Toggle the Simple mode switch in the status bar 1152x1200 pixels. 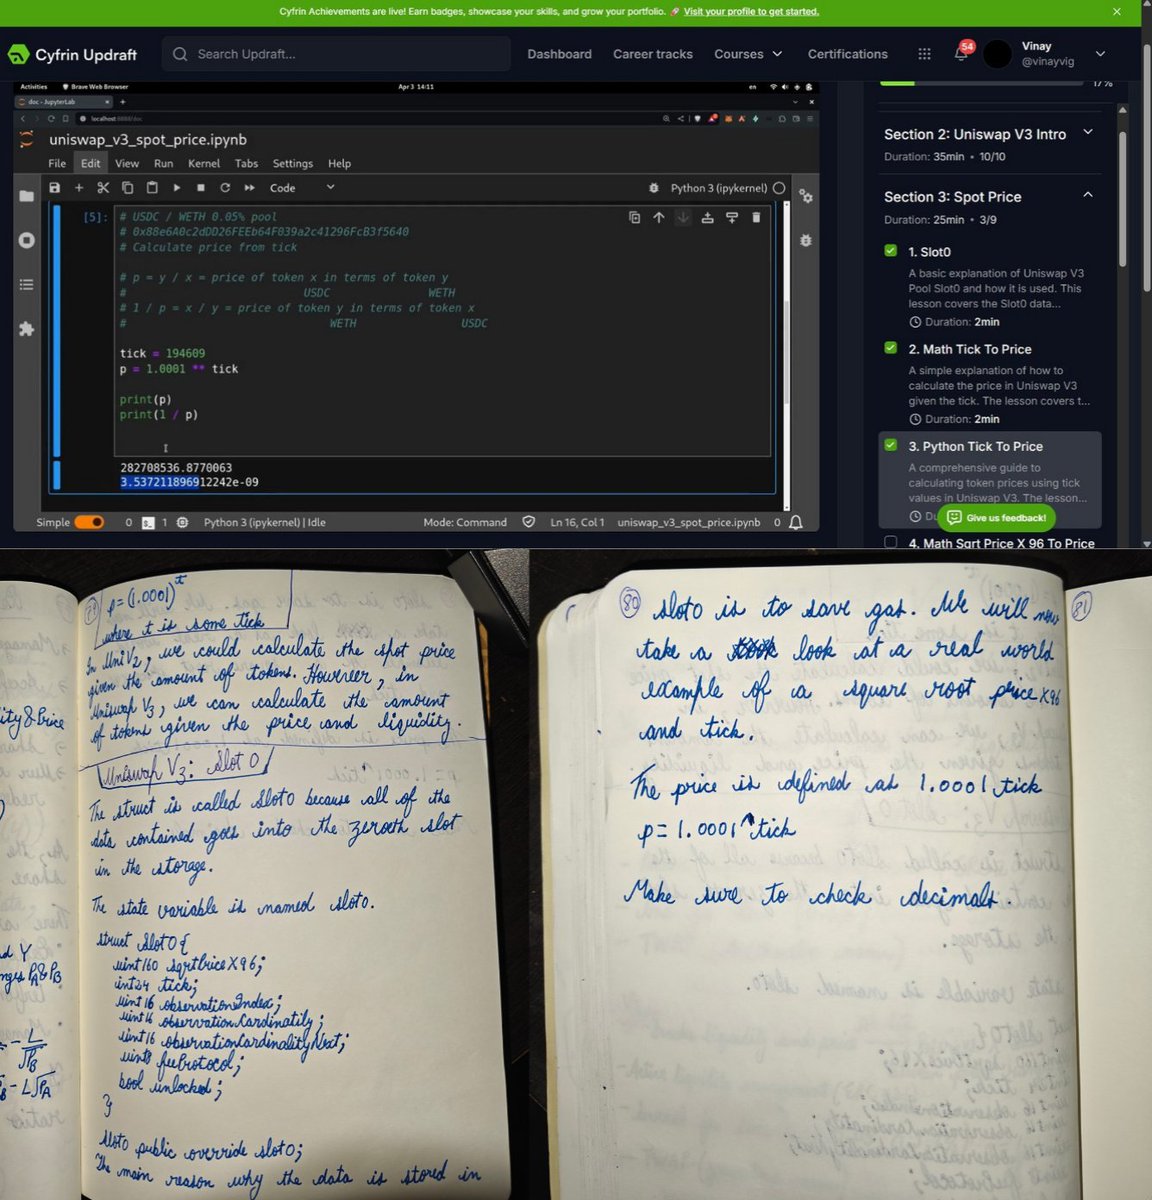tap(89, 522)
